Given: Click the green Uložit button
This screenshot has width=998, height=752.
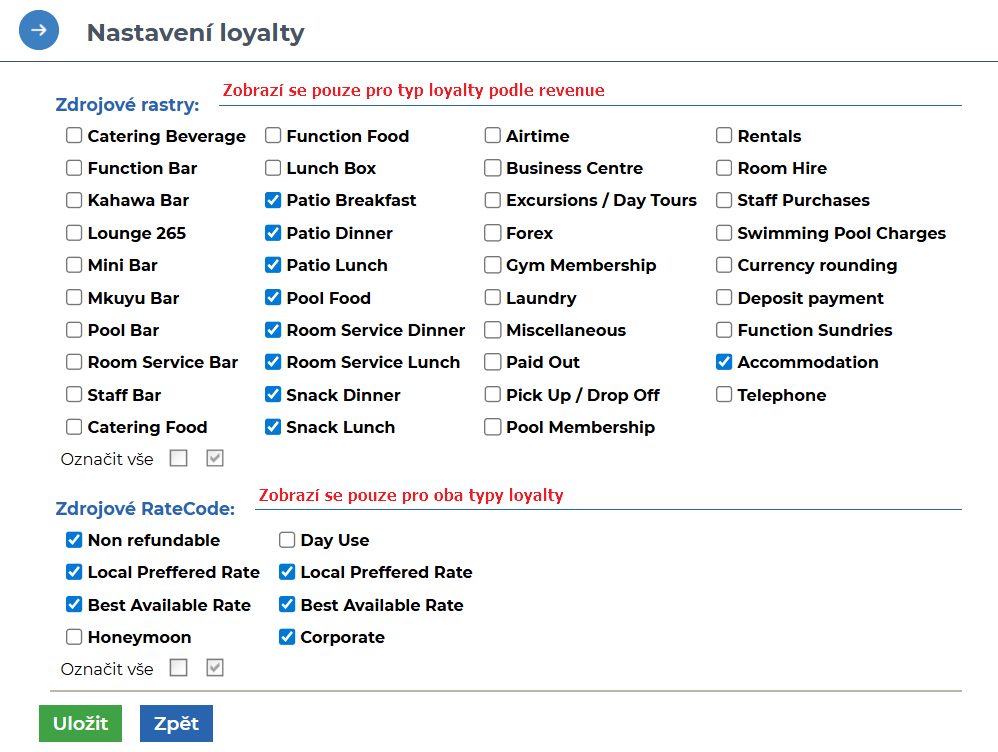Looking at the screenshot, I should pos(80,723).
